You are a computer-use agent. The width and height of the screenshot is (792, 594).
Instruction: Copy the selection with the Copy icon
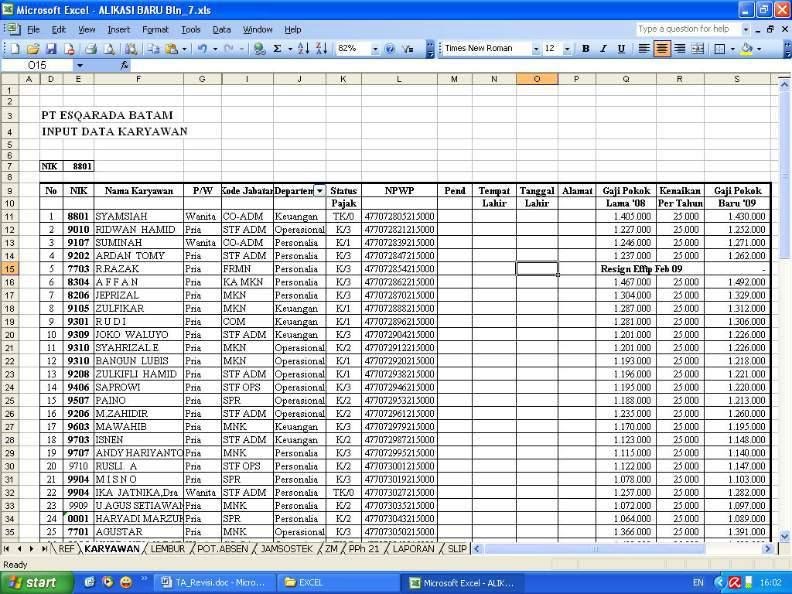(153, 48)
